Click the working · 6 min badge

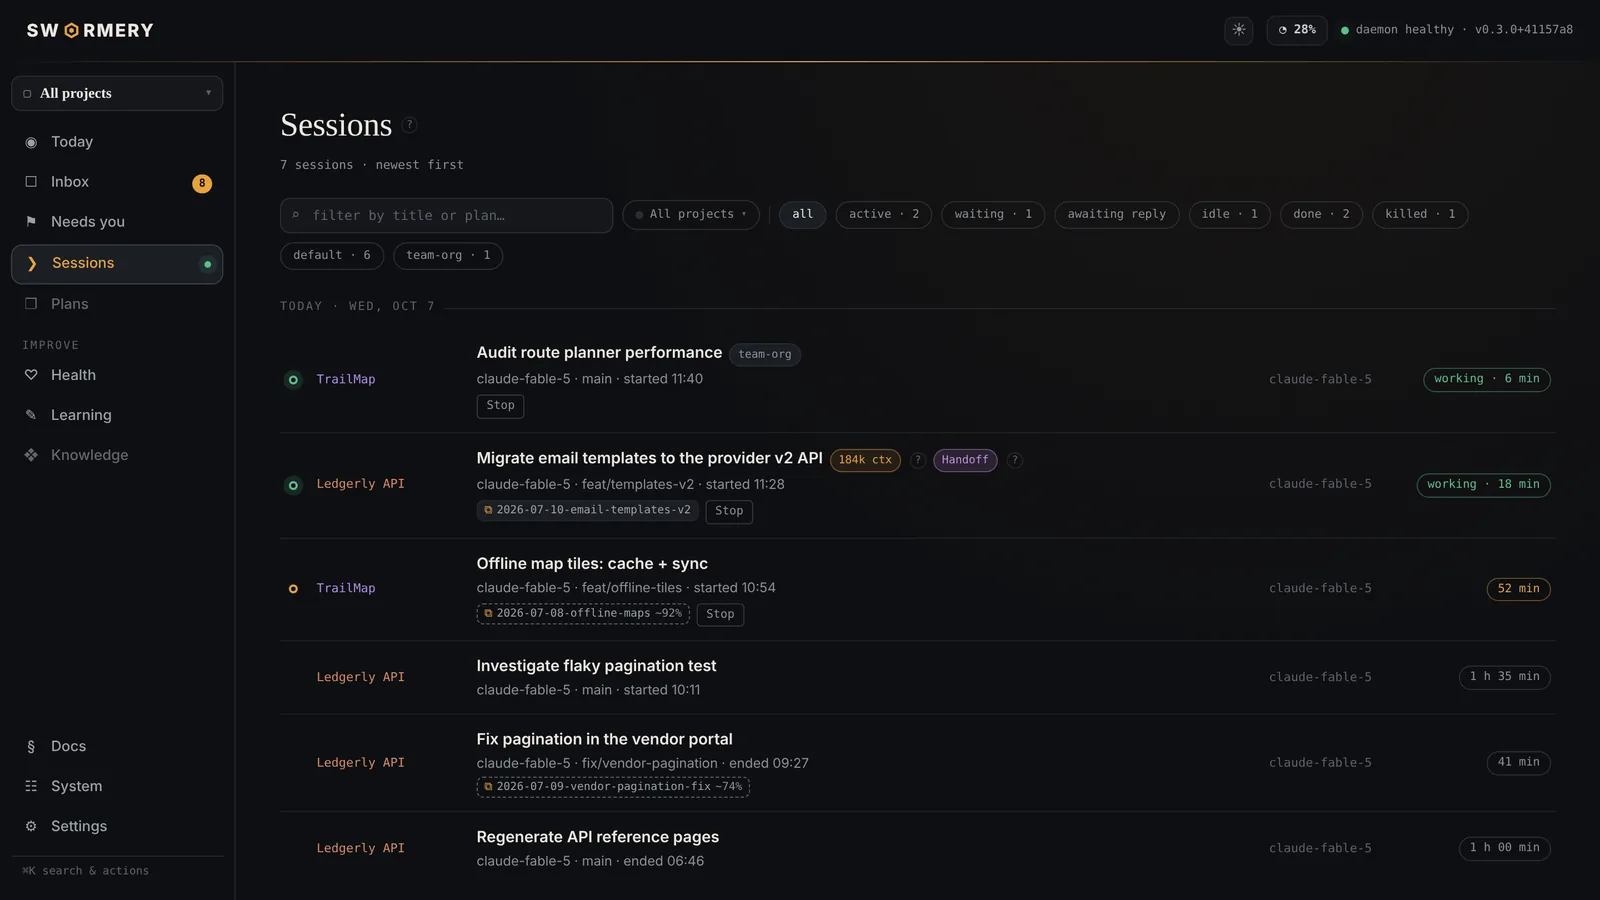(x=1487, y=379)
